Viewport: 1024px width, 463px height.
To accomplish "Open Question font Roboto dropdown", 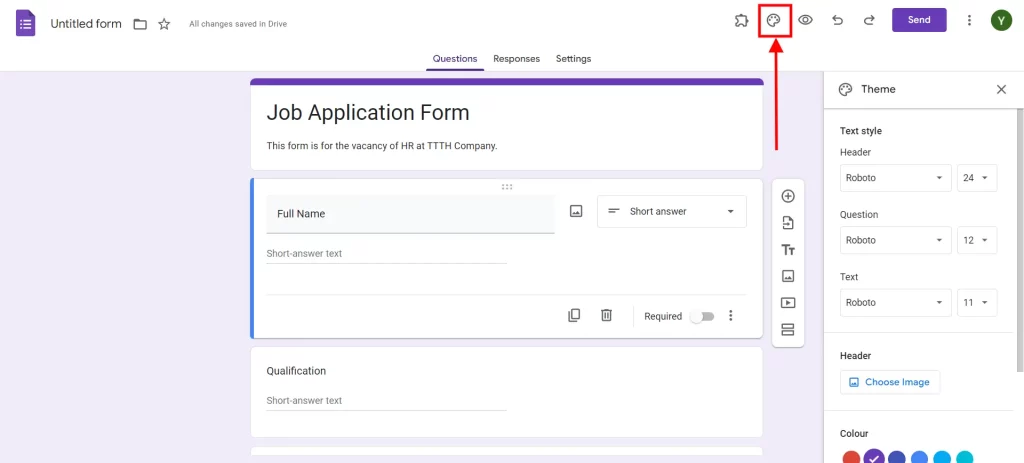I will (x=895, y=240).
